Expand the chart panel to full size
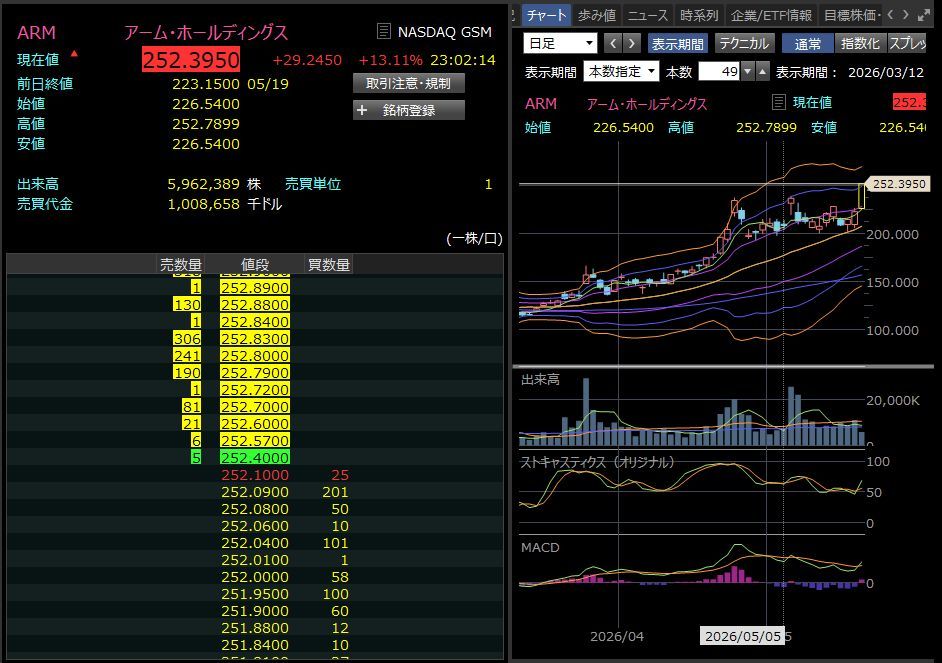This screenshot has height=663, width=942. 924,15
